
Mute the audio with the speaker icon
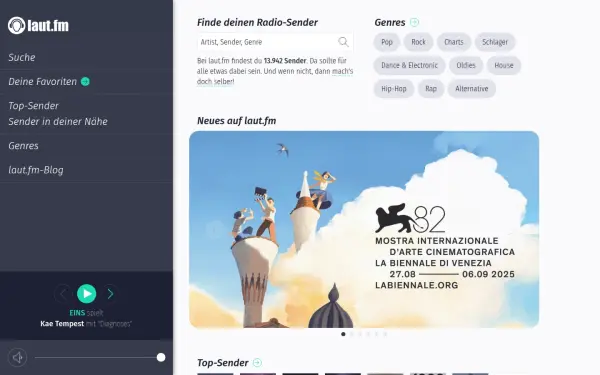(17, 357)
